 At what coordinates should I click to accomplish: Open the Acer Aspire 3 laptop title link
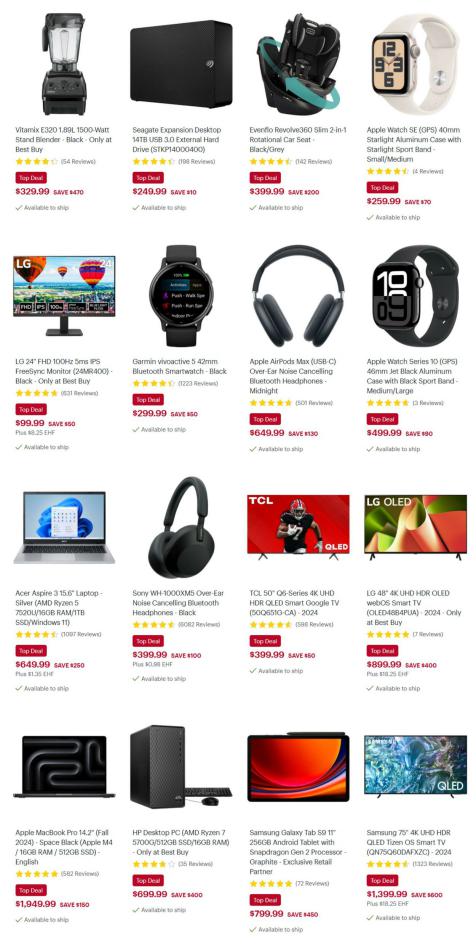60,608
